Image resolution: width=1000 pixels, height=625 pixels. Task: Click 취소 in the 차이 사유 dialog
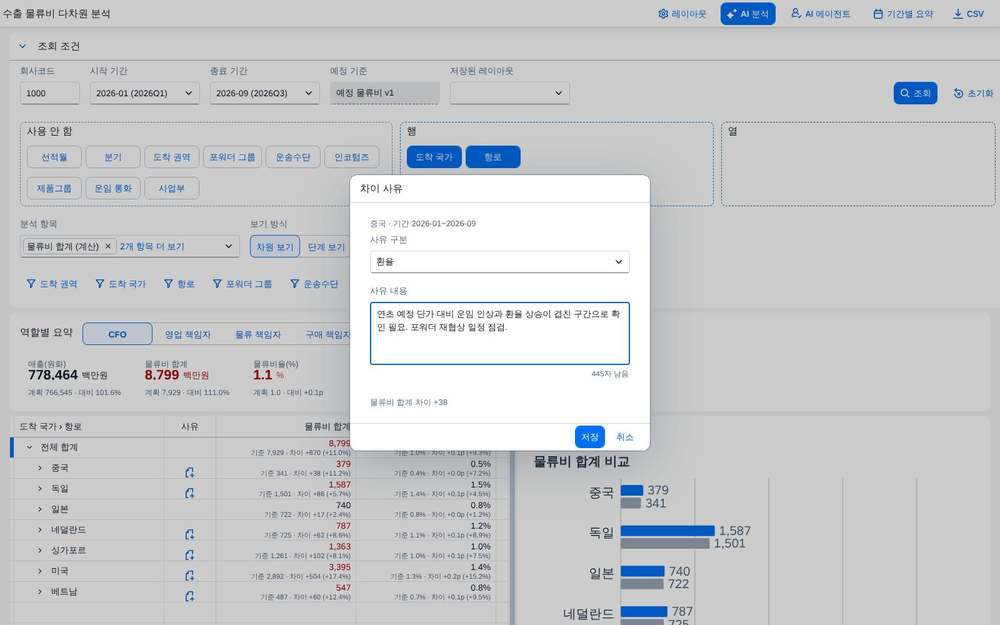[x=624, y=437]
